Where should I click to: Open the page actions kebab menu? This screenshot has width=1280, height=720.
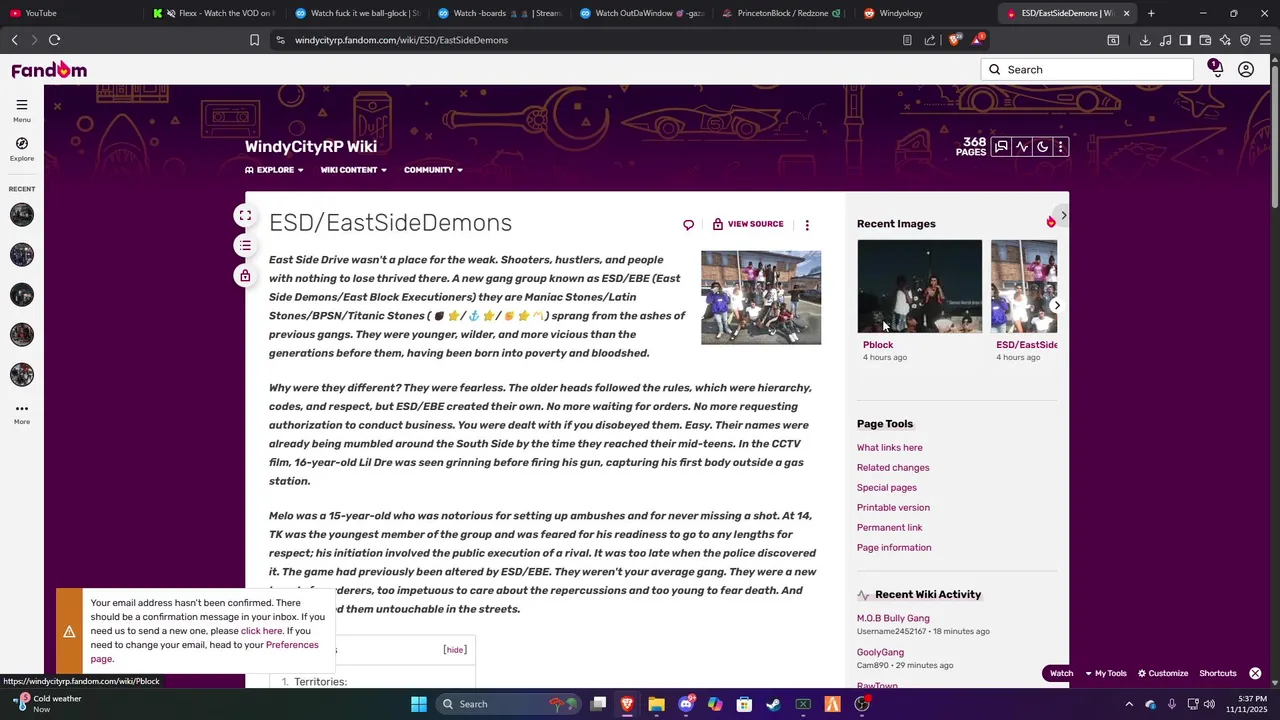click(807, 225)
